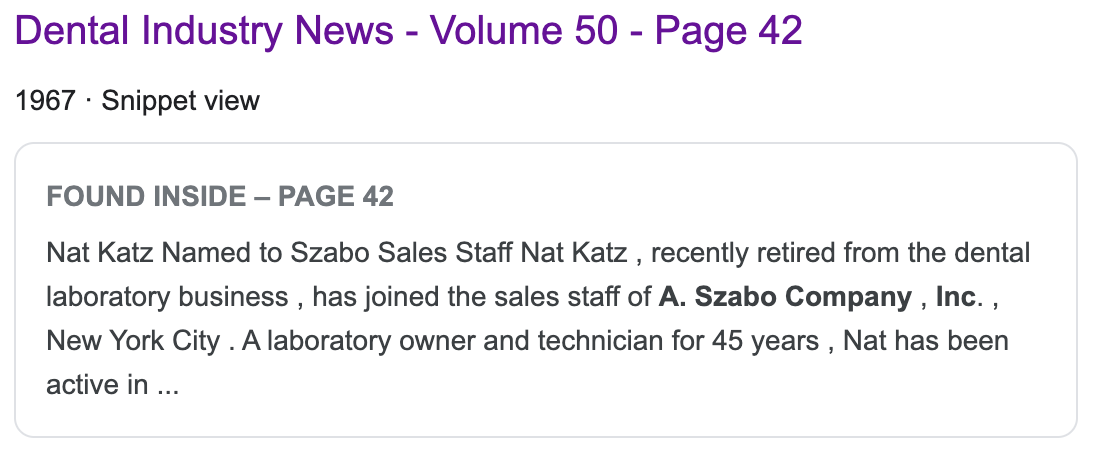Click "Nat has been" in the snippet
The height and width of the screenshot is (452, 1104).
926,341
